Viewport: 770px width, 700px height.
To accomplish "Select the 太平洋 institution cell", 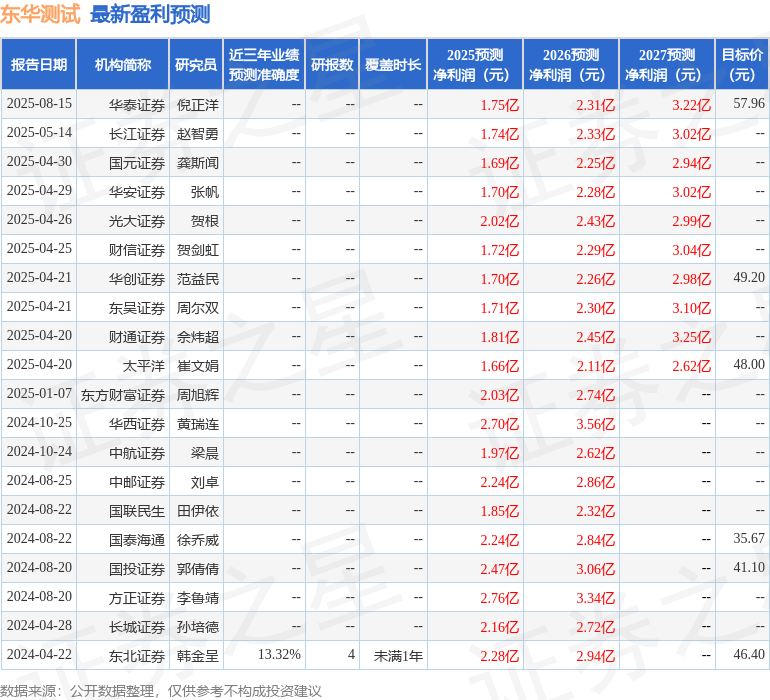I will (144, 365).
